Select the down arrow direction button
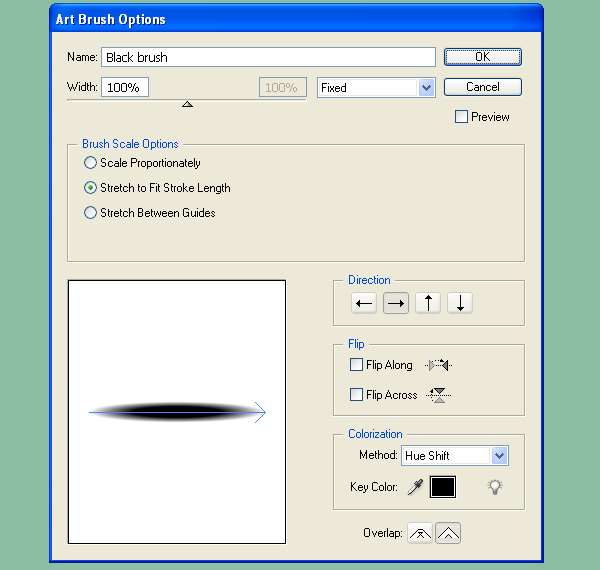This screenshot has width=600, height=570. [460, 303]
